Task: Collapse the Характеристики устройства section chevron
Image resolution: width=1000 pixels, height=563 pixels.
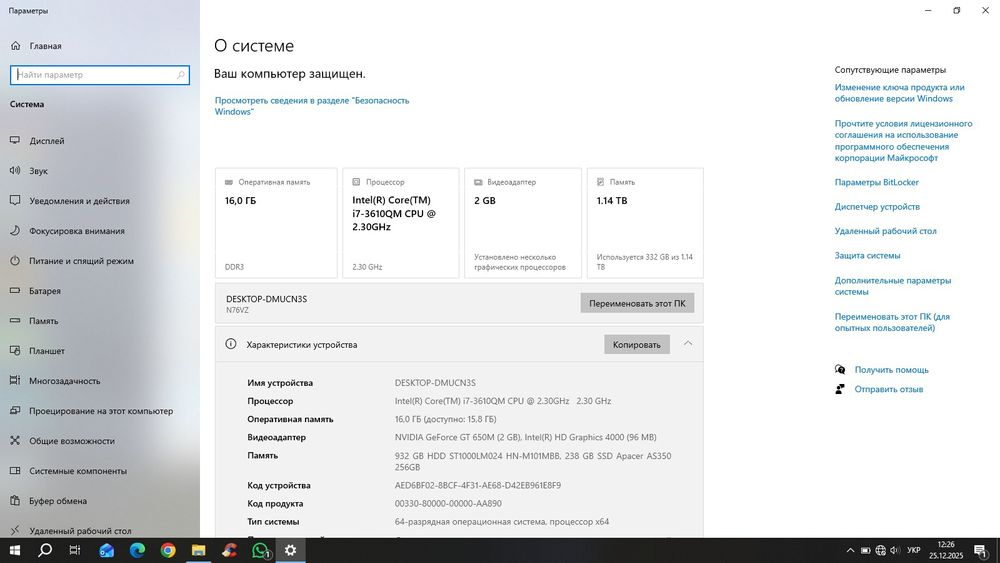Action: point(688,344)
